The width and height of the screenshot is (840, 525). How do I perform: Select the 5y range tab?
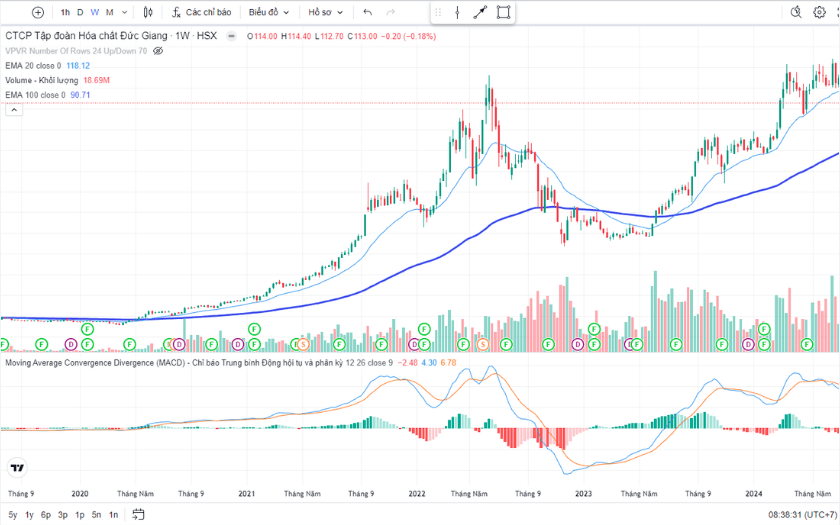[13, 514]
